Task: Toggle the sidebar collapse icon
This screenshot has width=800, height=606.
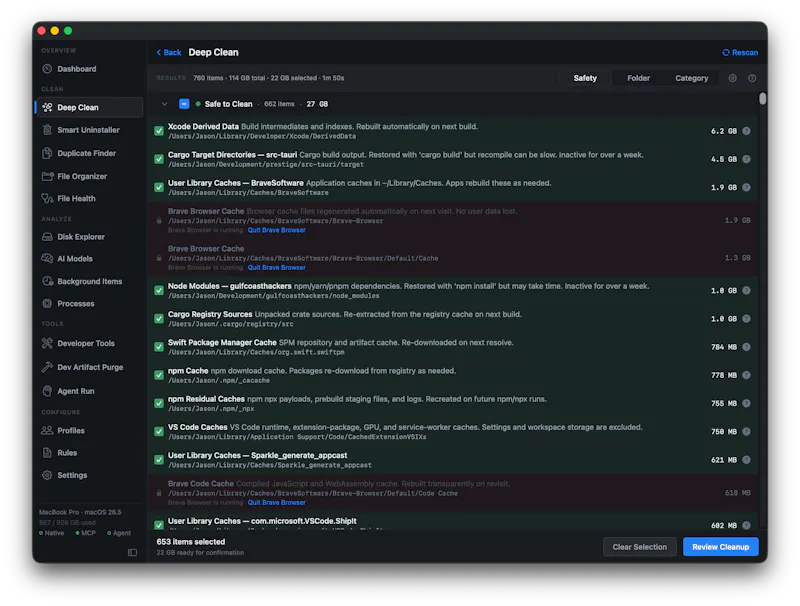Action: [133, 552]
